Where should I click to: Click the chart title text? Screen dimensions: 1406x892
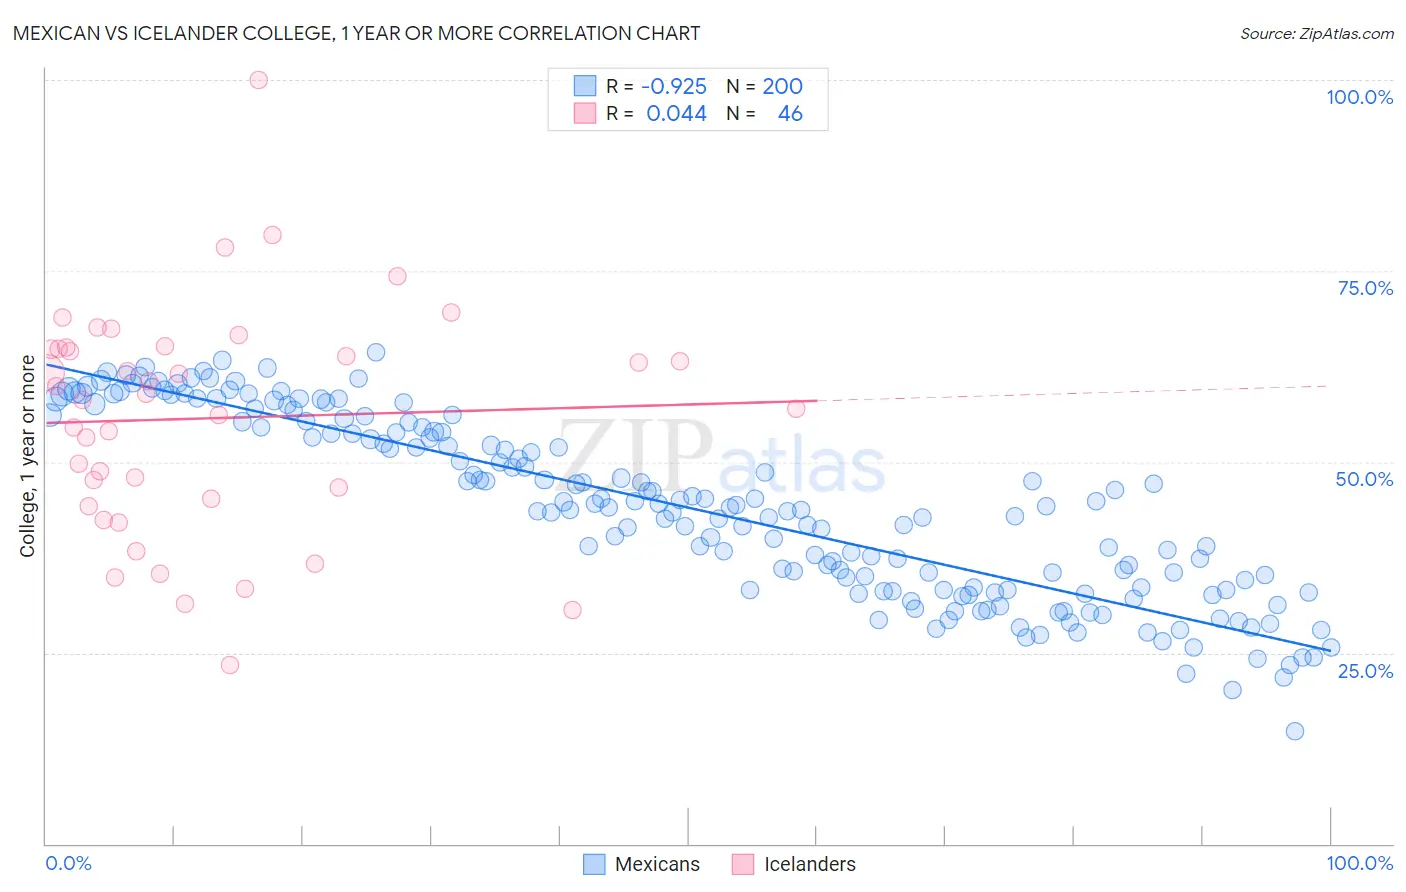(x=356, y=33)
